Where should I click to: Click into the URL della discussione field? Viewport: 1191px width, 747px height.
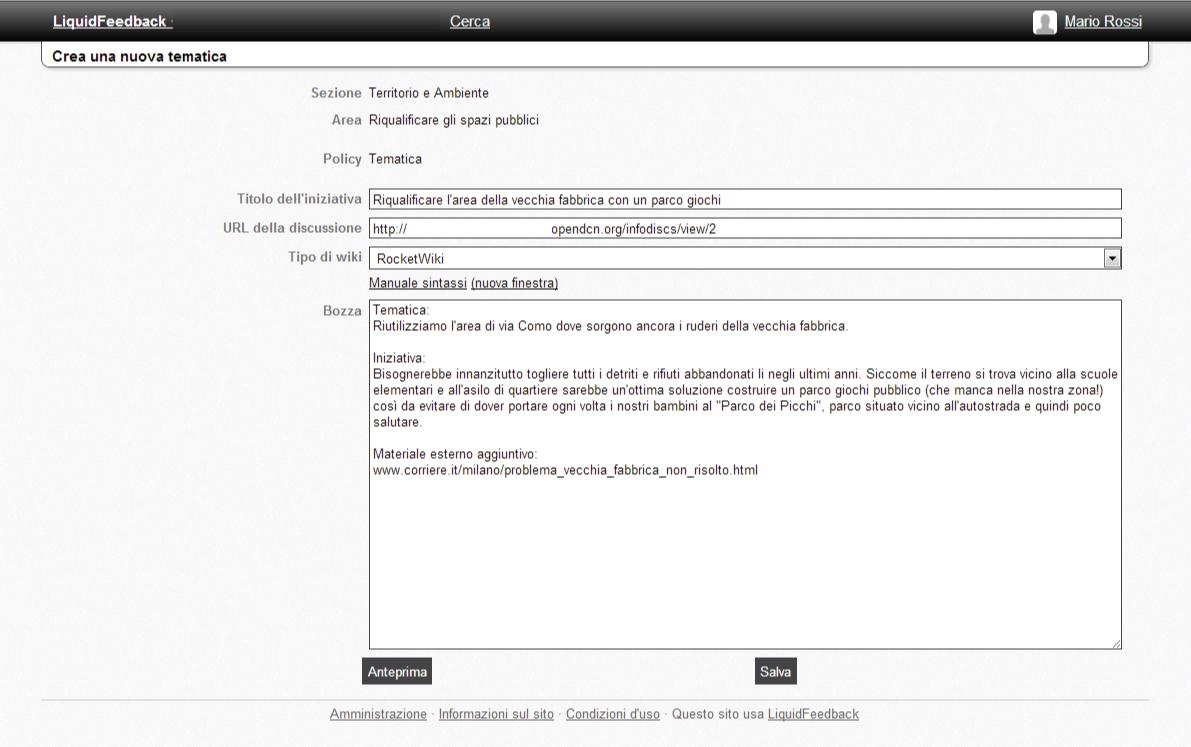(x=744, y=229)
